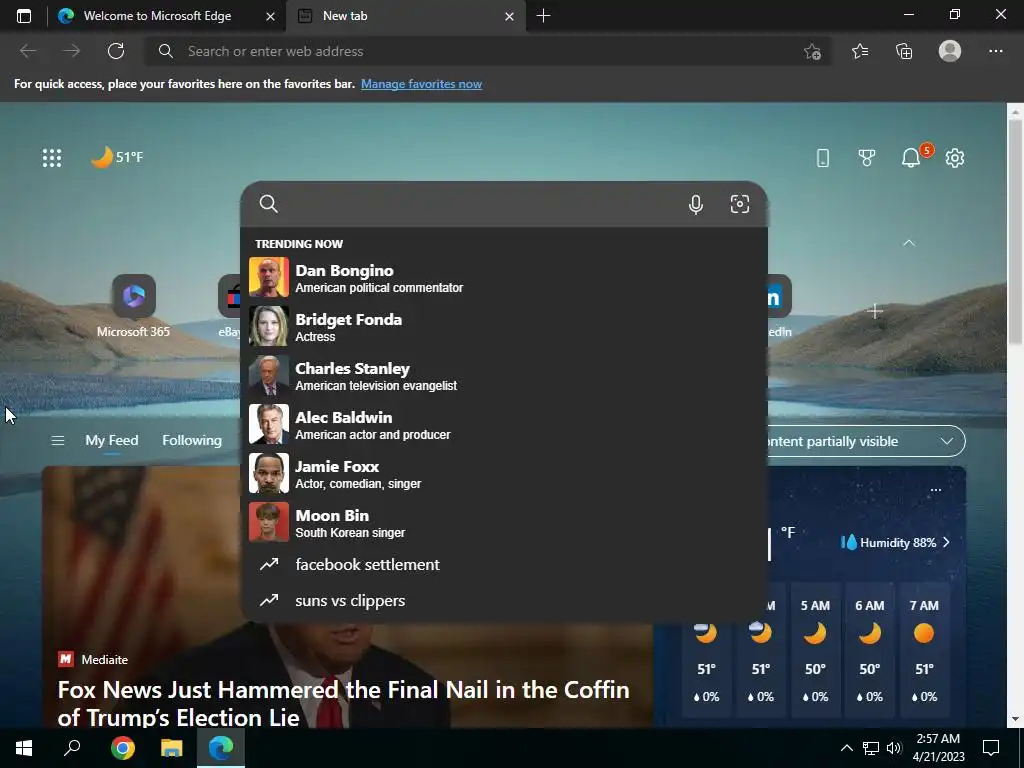Open the Action Center notification icon
The image size is (1024, 768).
991,748
